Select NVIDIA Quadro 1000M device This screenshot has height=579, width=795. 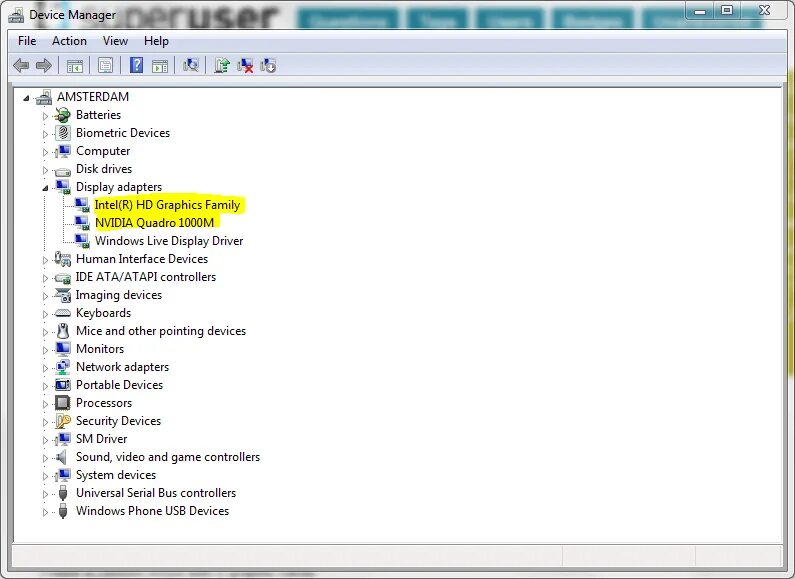[155, 223]
